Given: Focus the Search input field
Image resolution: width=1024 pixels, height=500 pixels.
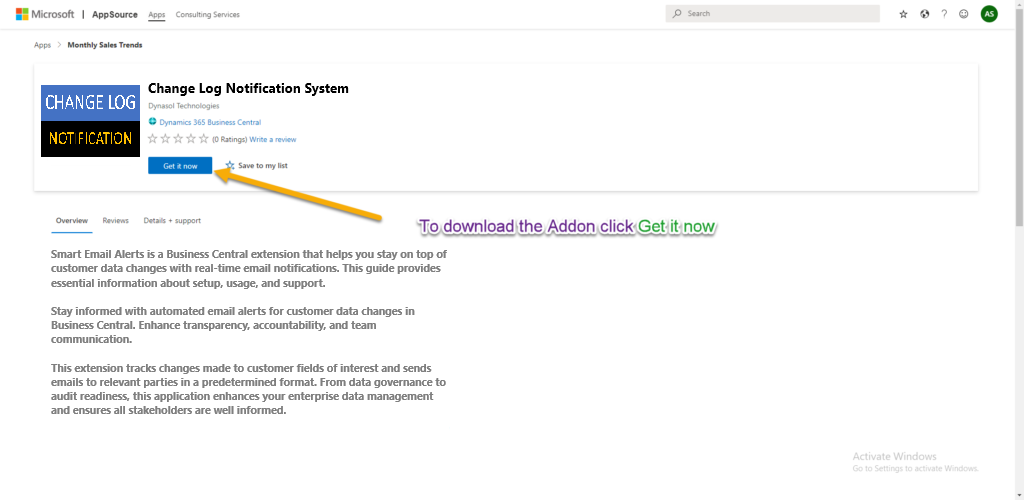Looking at the screenshot, I should tap(780, 14).
